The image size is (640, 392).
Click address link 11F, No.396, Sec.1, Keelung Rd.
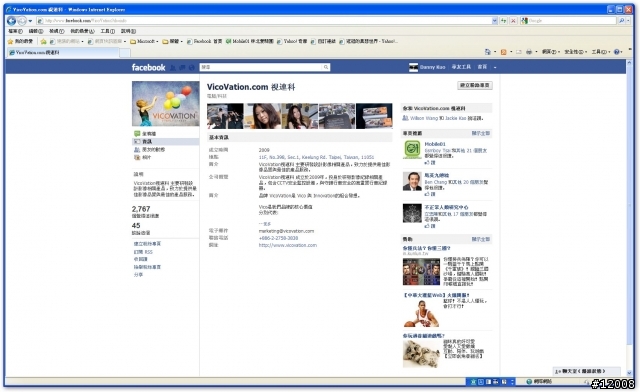click(x=316, y=157)
